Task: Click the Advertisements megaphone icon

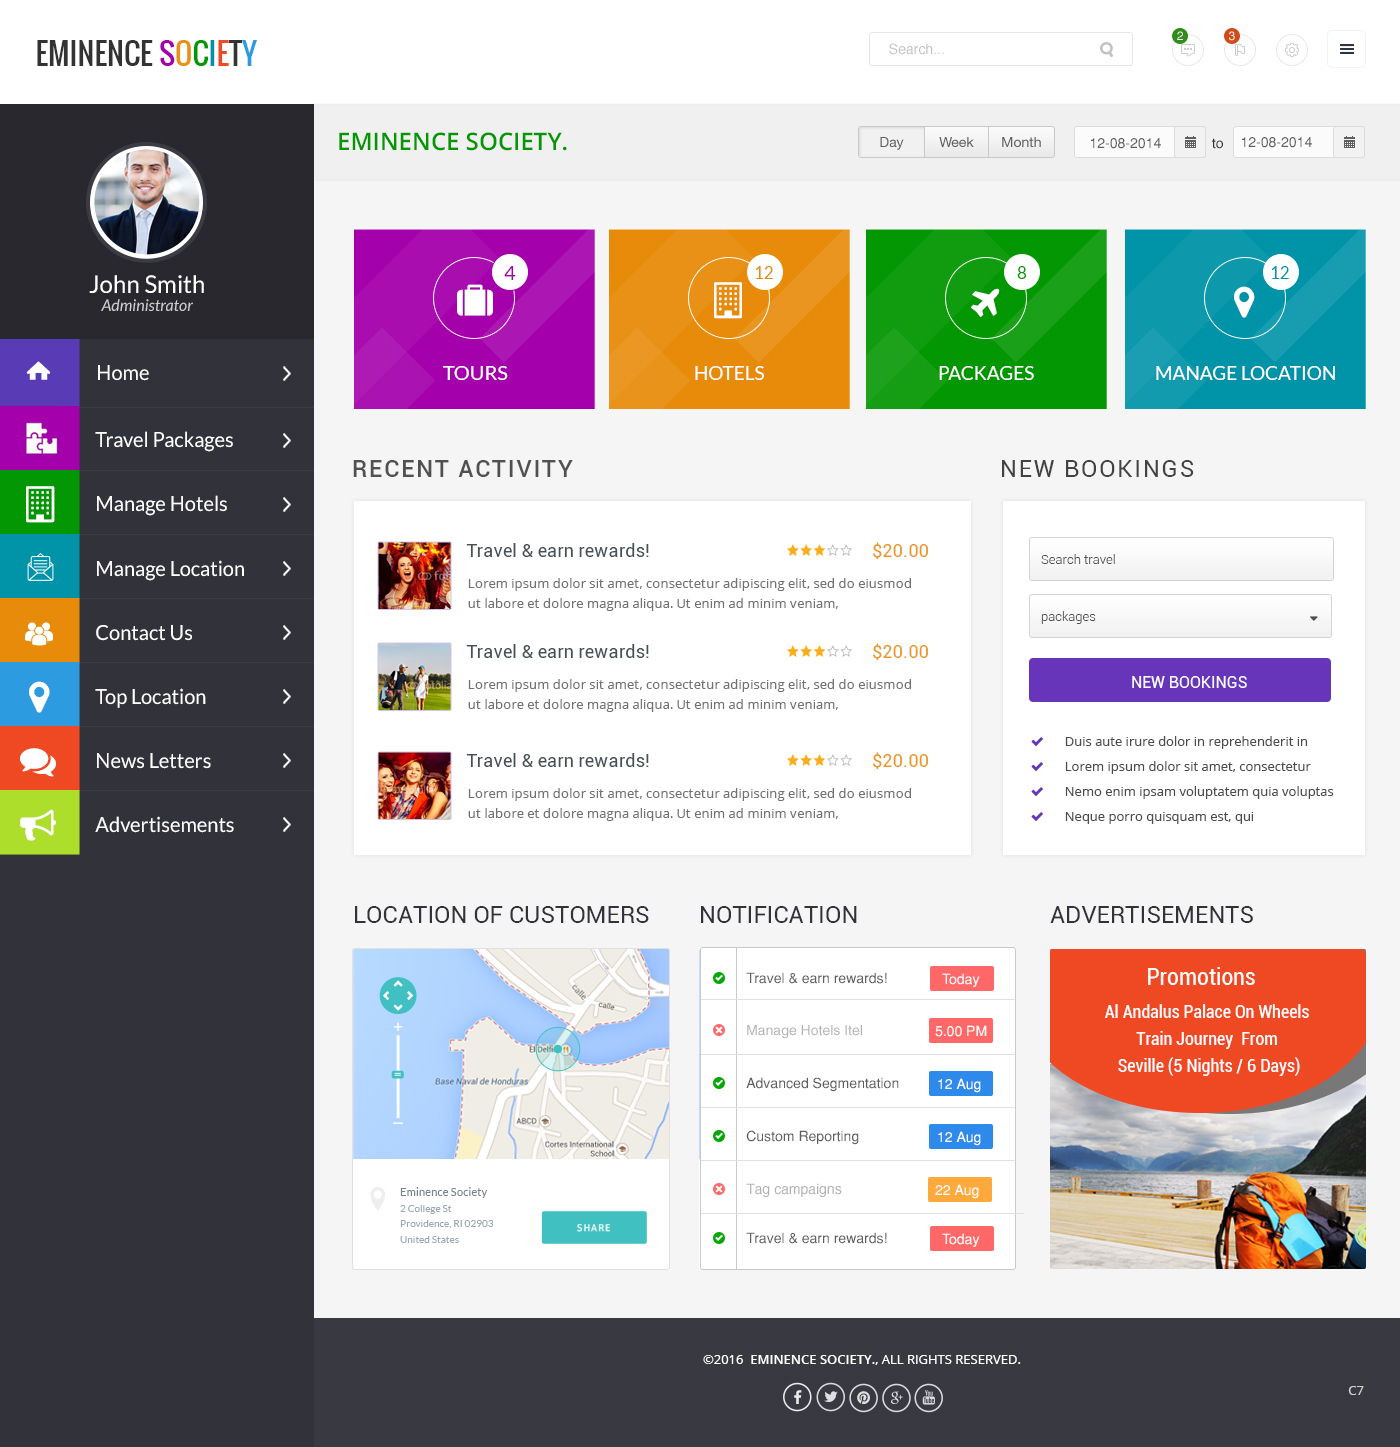Action: click(x=39, y=823)
